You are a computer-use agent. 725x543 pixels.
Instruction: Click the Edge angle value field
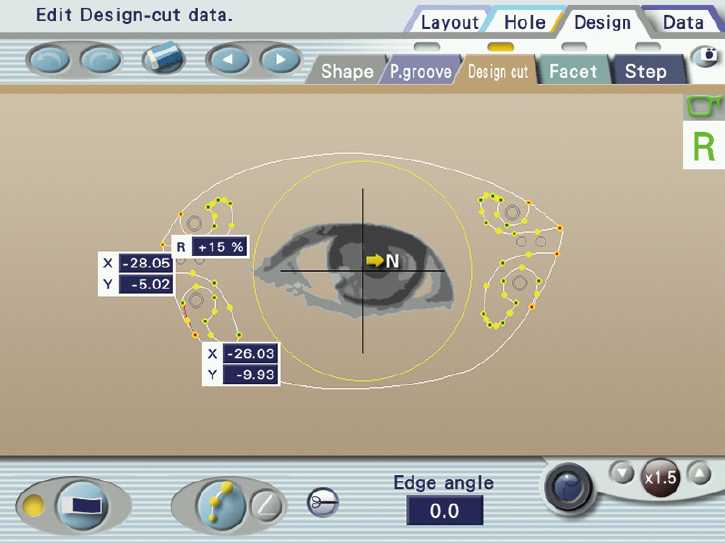[444, 510]
